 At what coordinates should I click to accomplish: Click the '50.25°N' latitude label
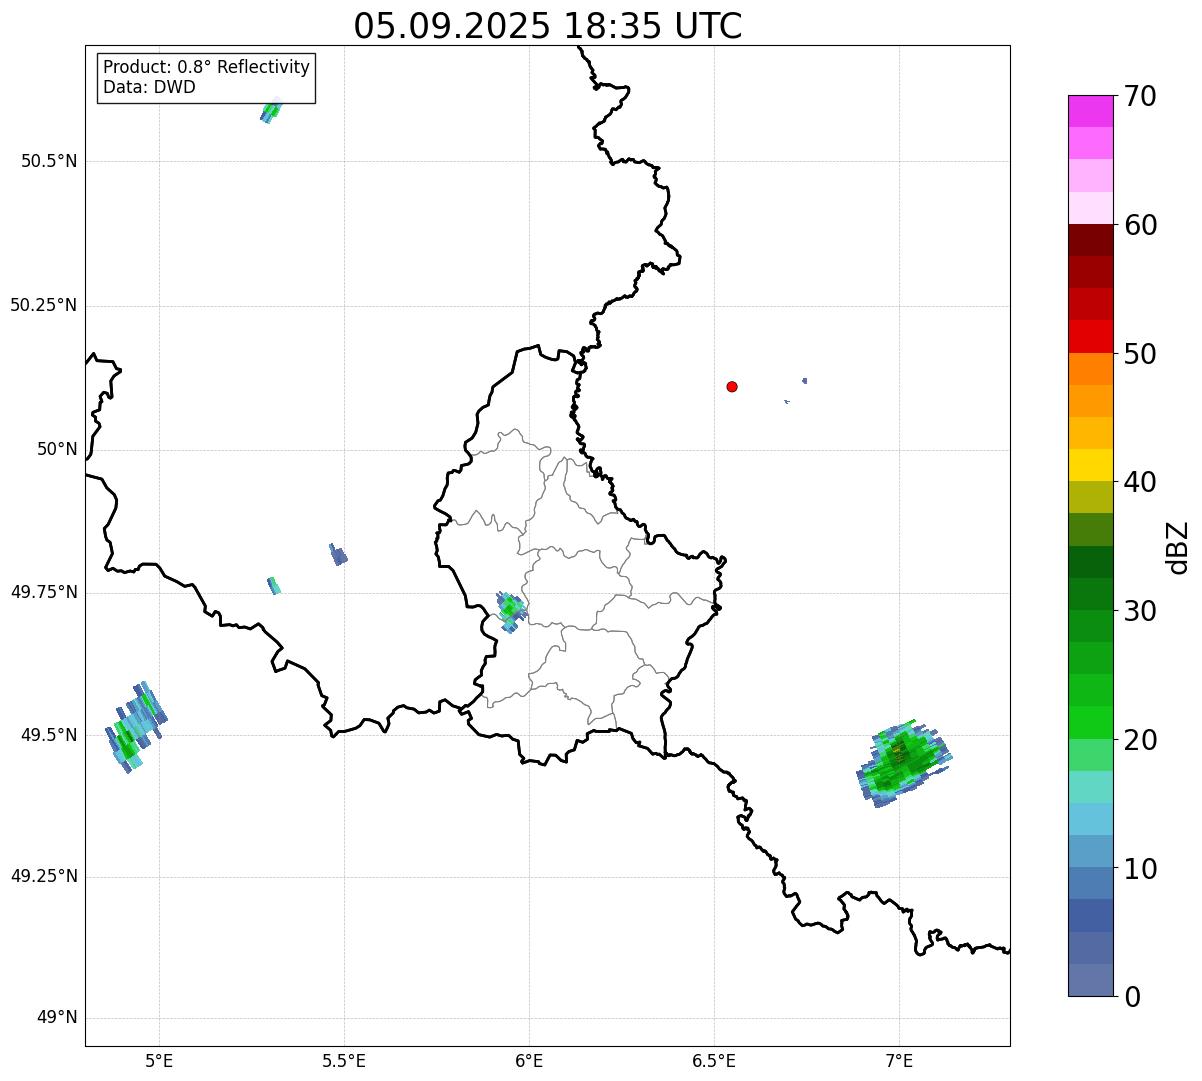43,305
